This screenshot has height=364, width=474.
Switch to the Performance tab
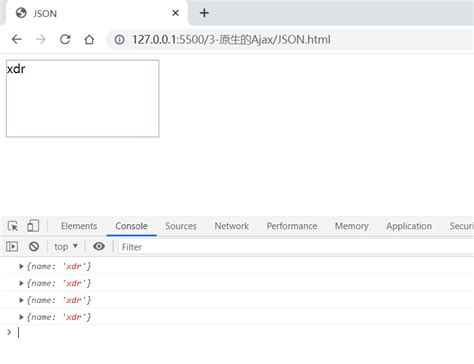tap(292, 226)
